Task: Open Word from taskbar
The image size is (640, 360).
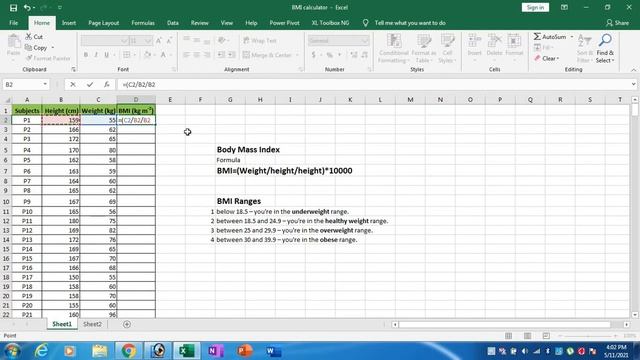Action: tap(273, 351)
